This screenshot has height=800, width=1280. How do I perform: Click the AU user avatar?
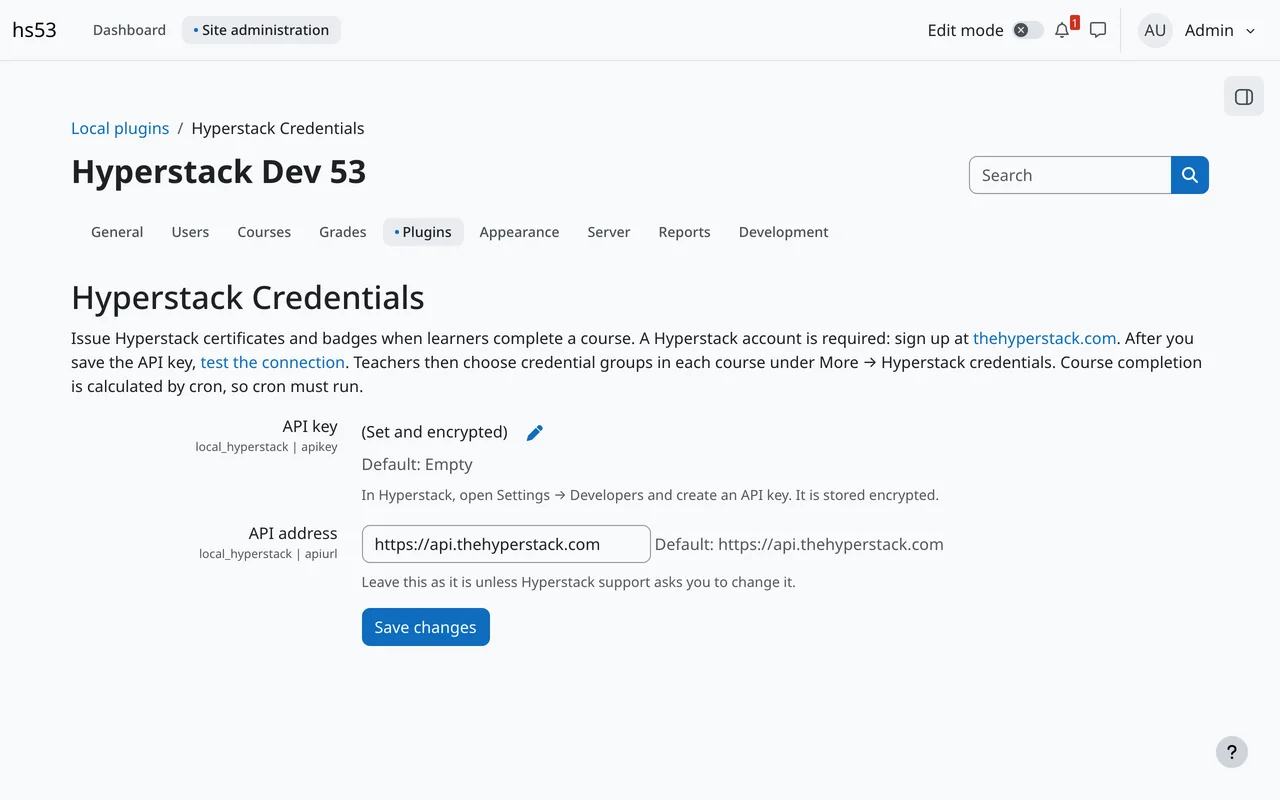[x=1155, y=30]
